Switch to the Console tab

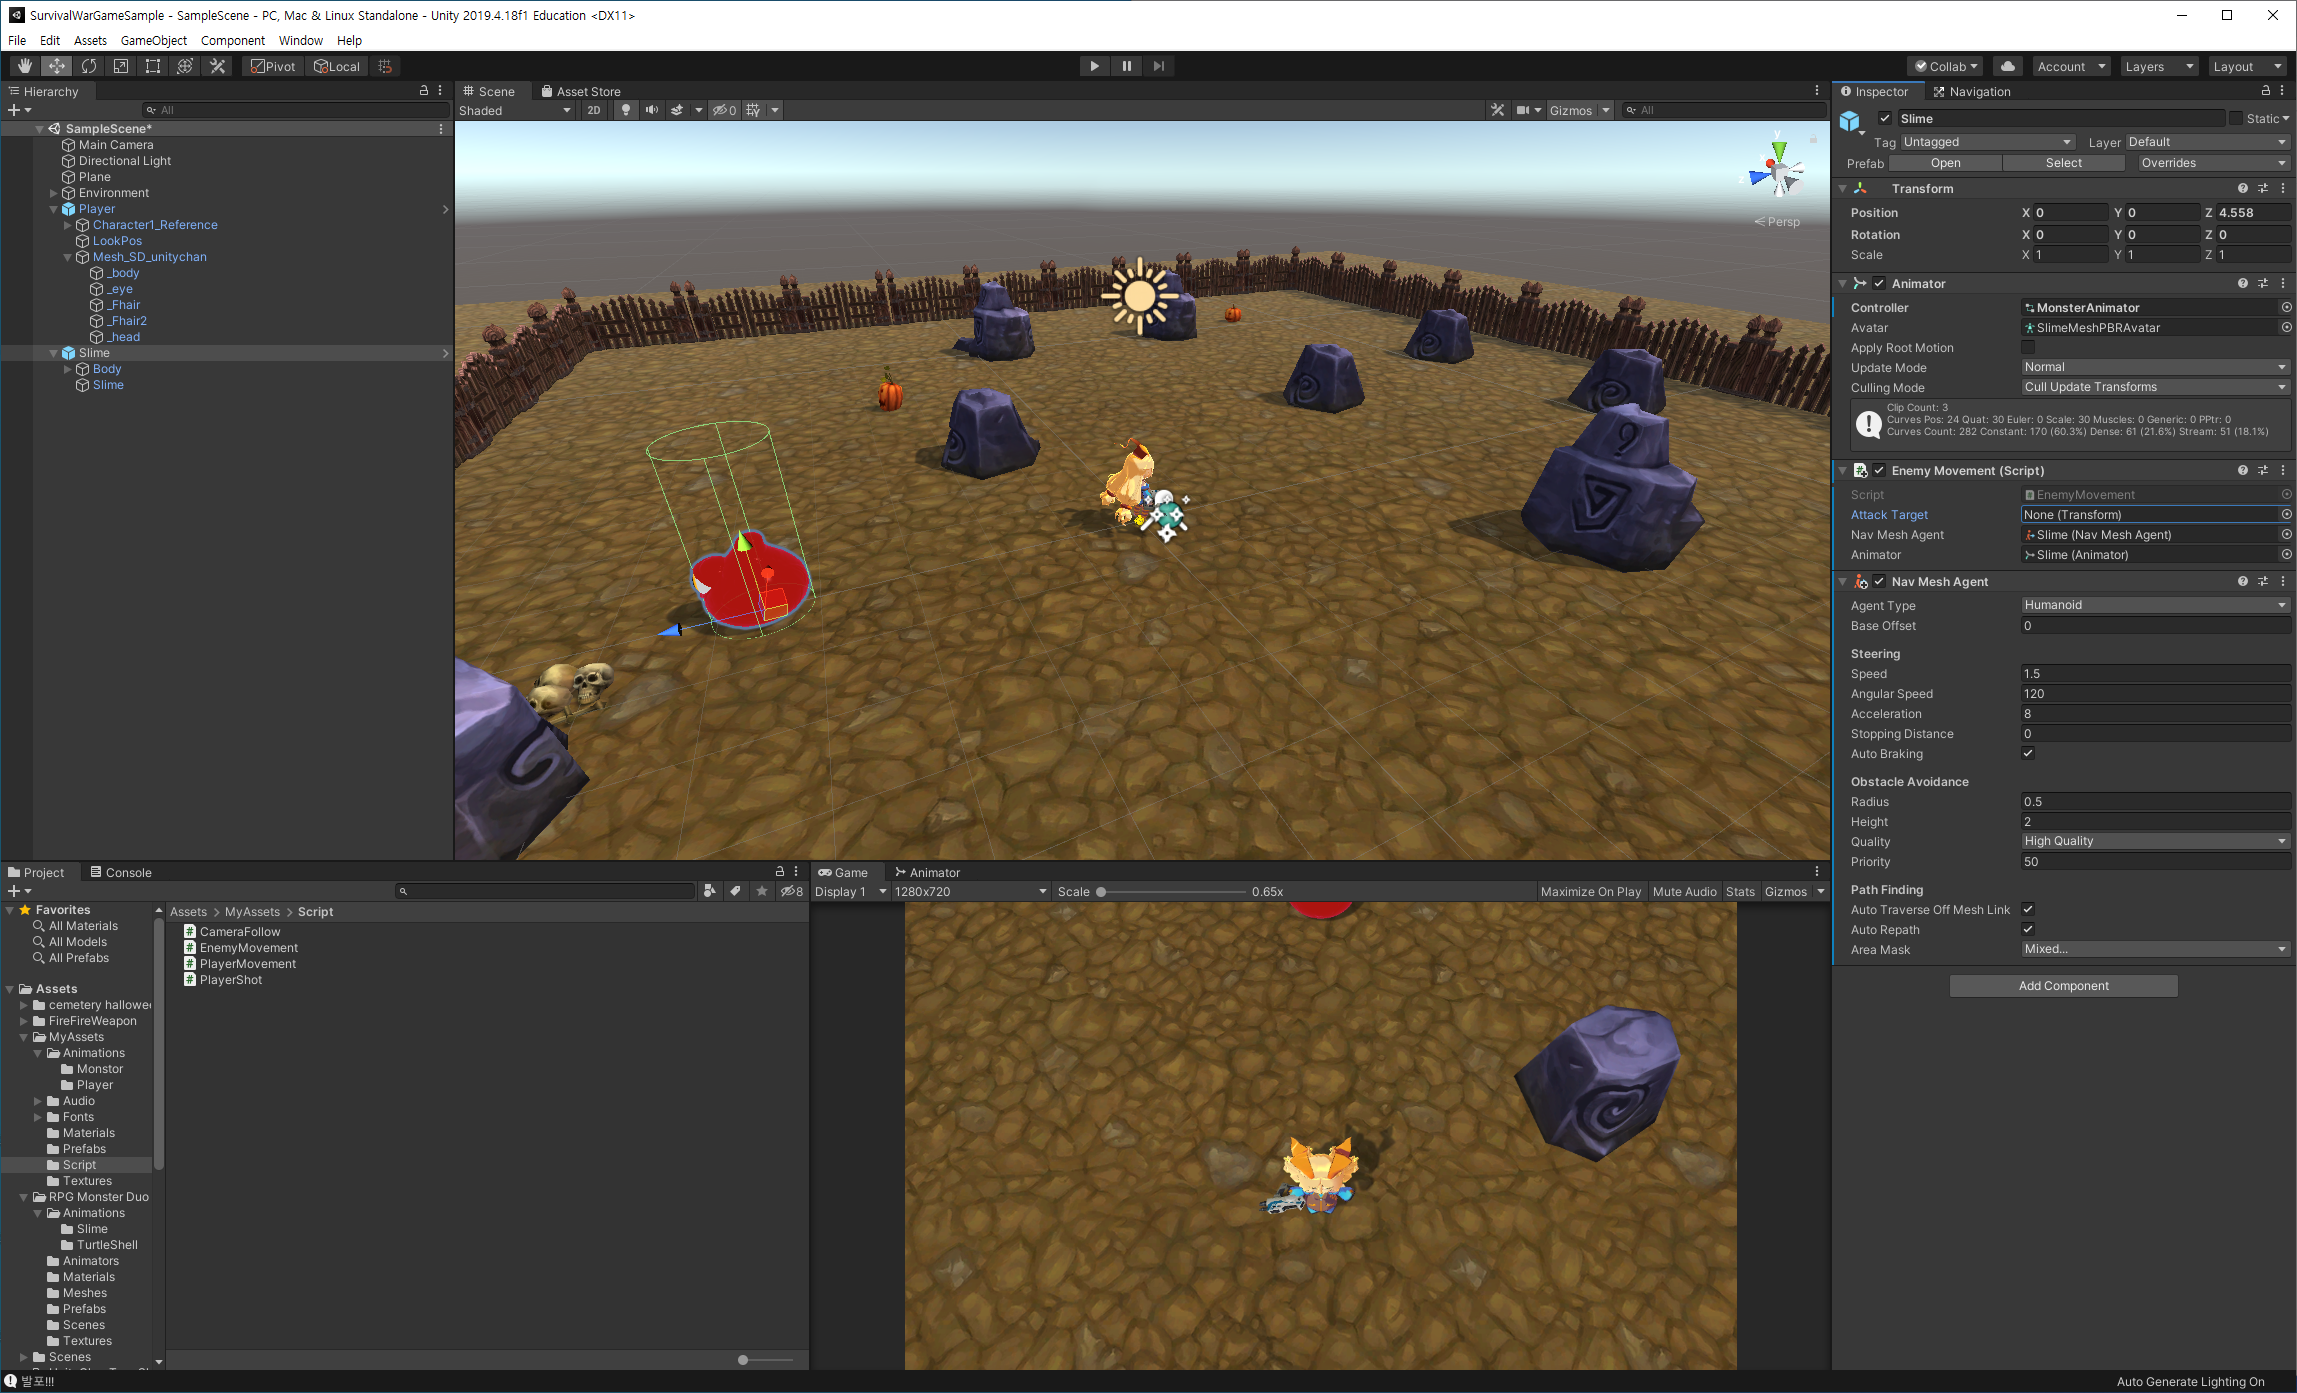(x=121, y=872)
